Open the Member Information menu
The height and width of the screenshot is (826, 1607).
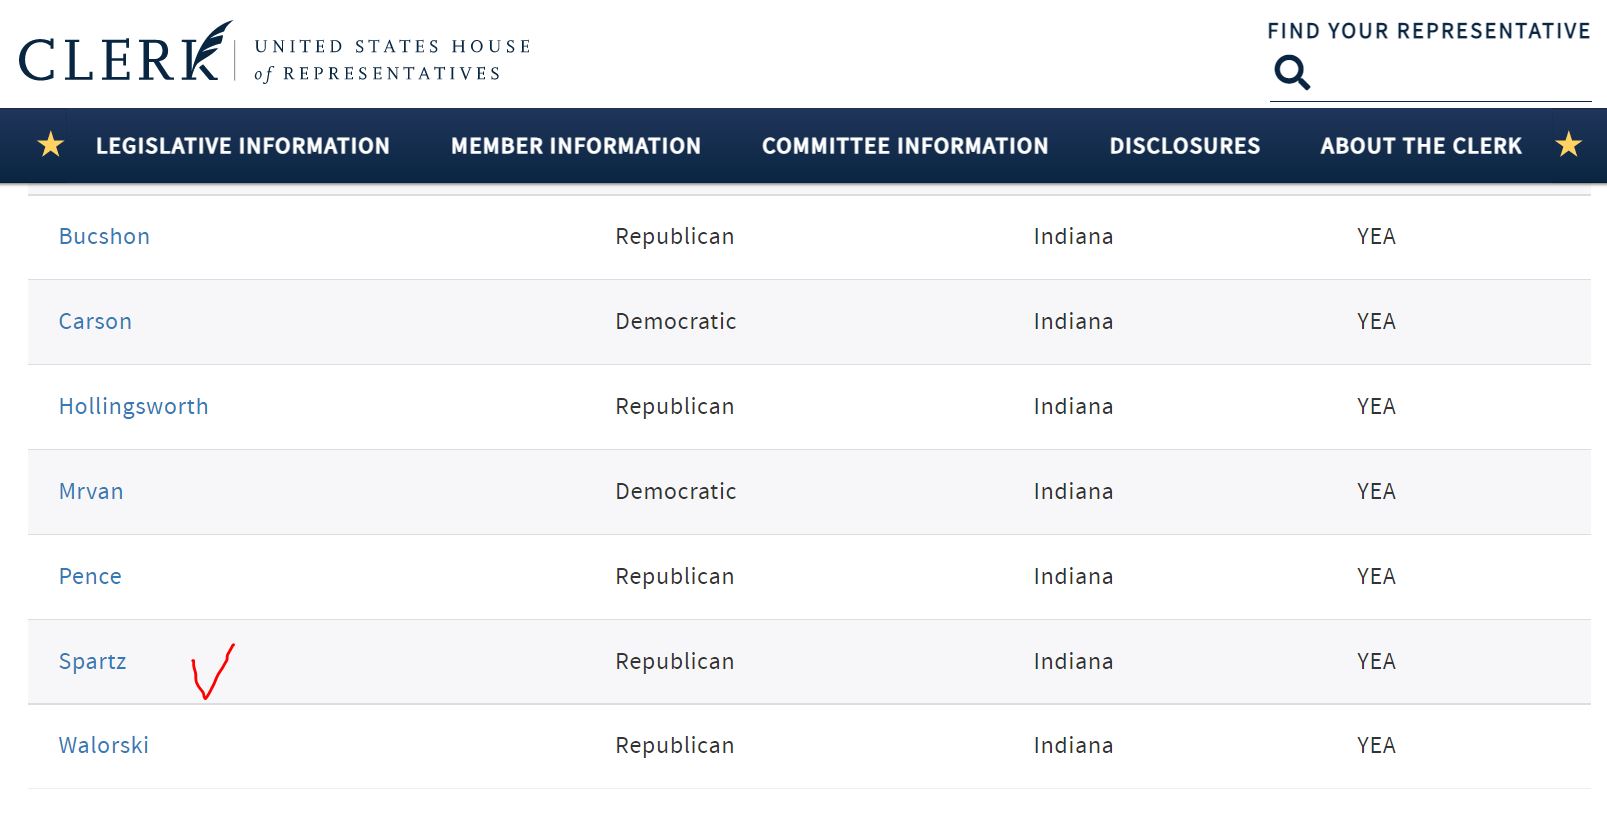pyautogui.click(x=576, y=146)
